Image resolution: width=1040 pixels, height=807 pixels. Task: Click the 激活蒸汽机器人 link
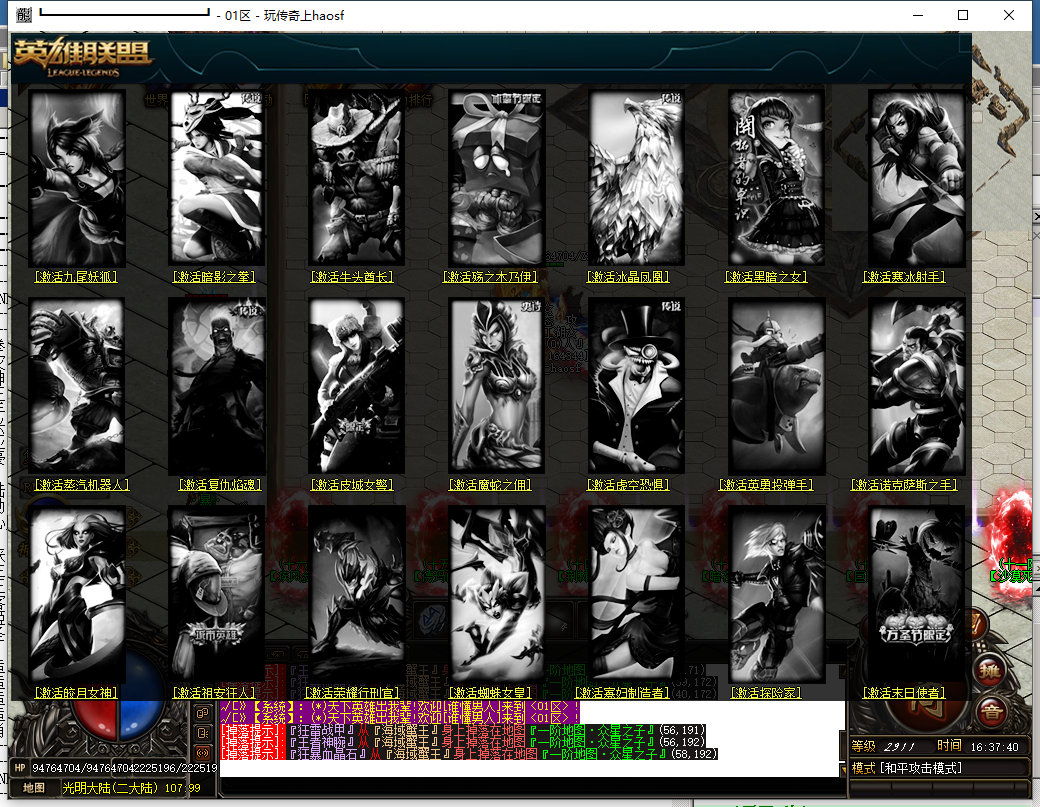pyautogui.click(x=81, y=484)
